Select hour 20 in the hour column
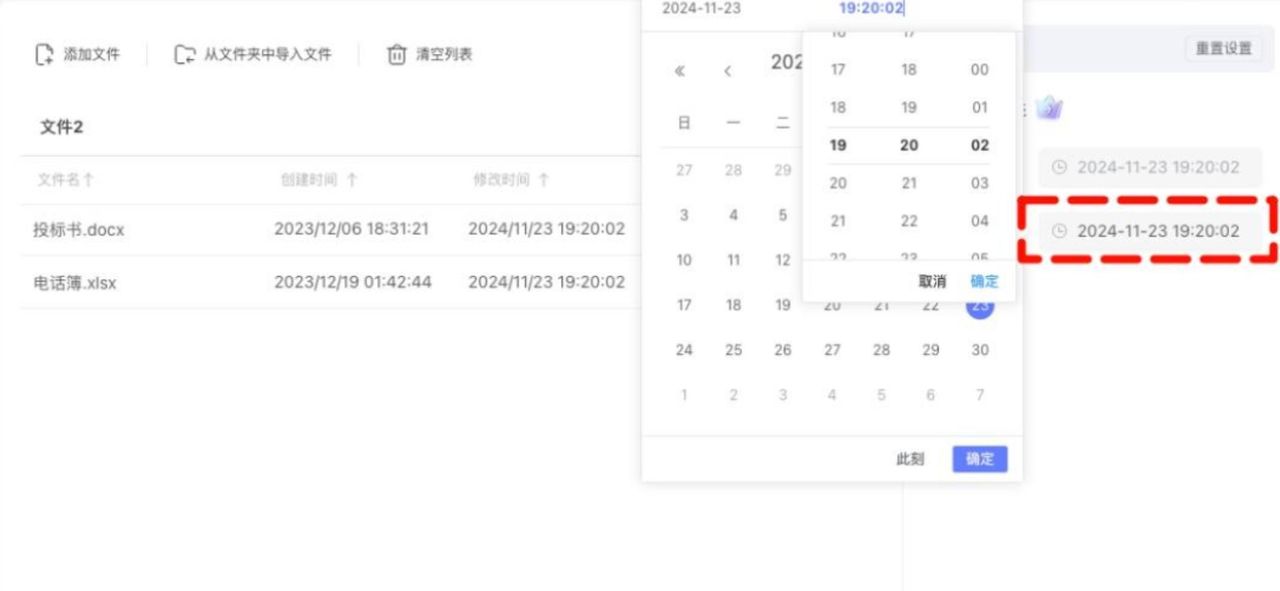This screenshot has height=591, width=1280. click(838, 184)
